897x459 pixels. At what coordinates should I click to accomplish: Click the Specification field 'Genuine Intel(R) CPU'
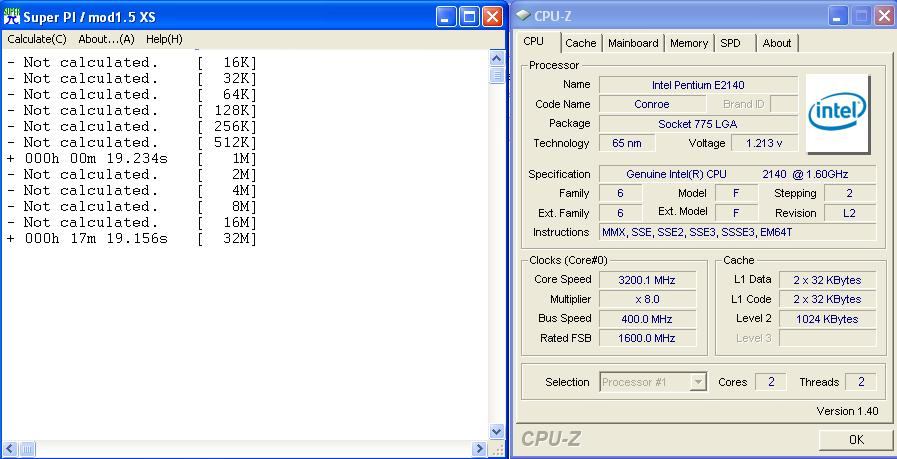tap(737, 174)
